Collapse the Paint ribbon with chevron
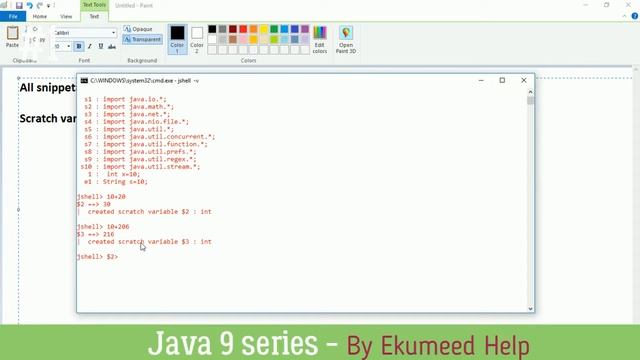 click(624, 16)
